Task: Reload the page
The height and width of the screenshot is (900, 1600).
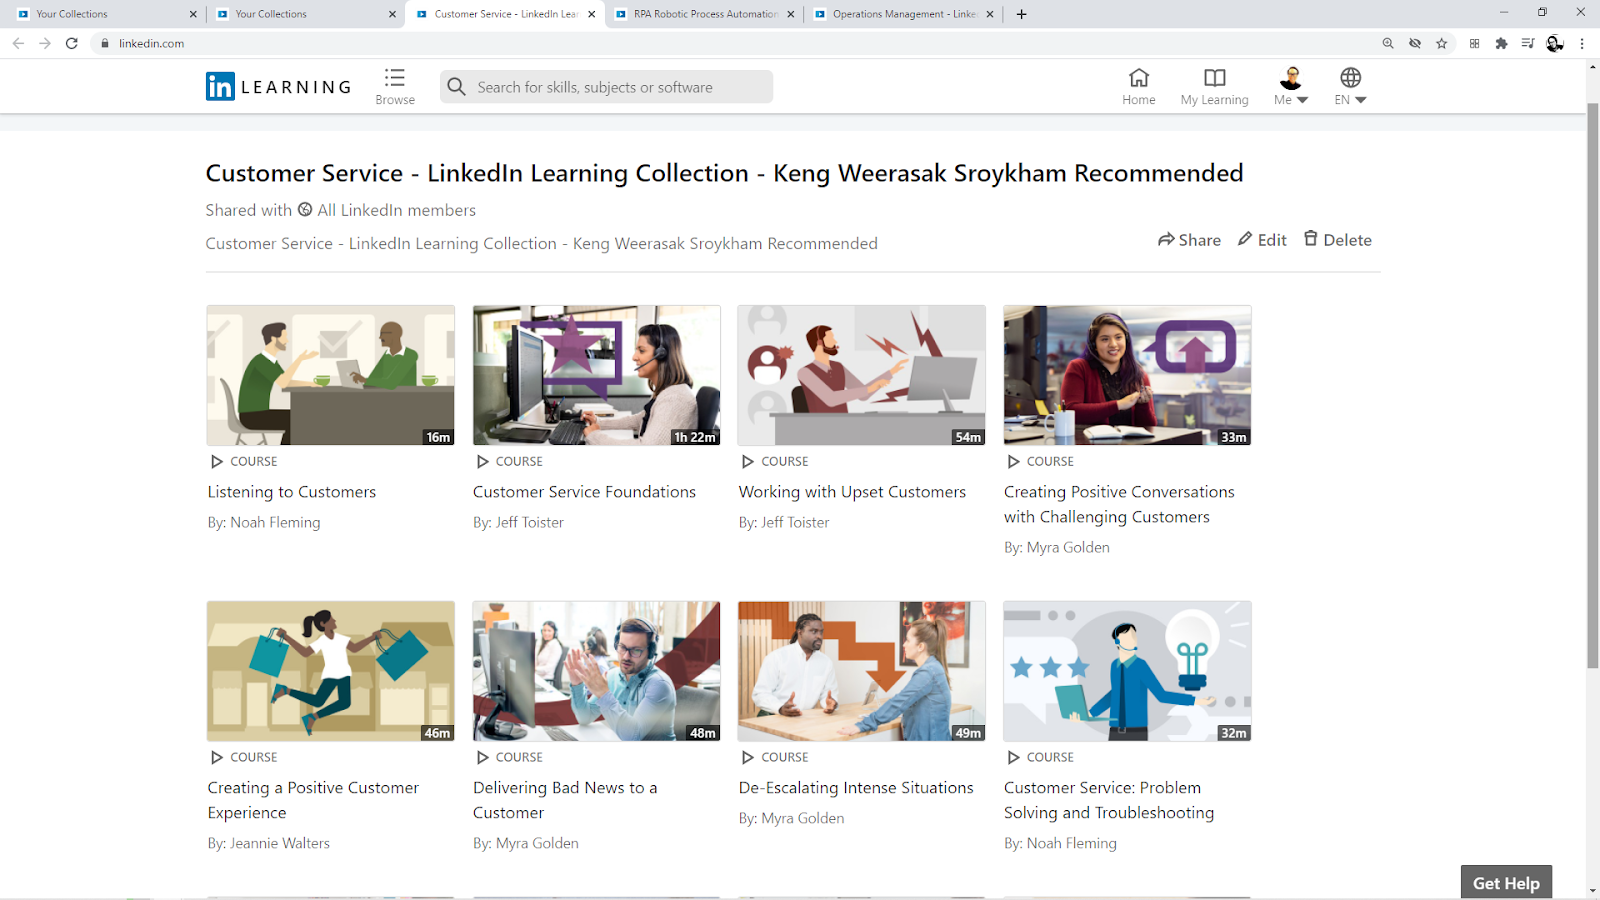Action: pyautogui.click(x=72, y=43)
